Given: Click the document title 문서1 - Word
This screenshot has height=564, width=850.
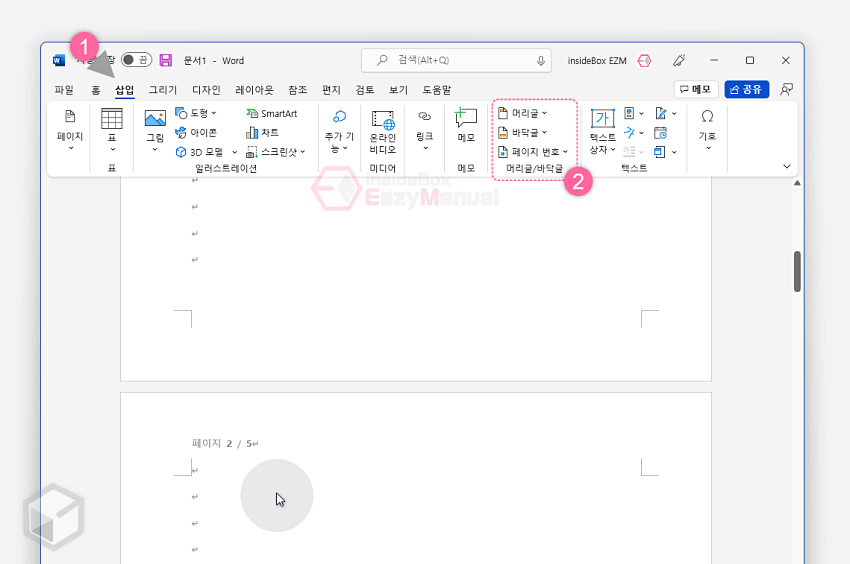Looking at the screenshot, I should pyautogui.click(x=214, y=61).
